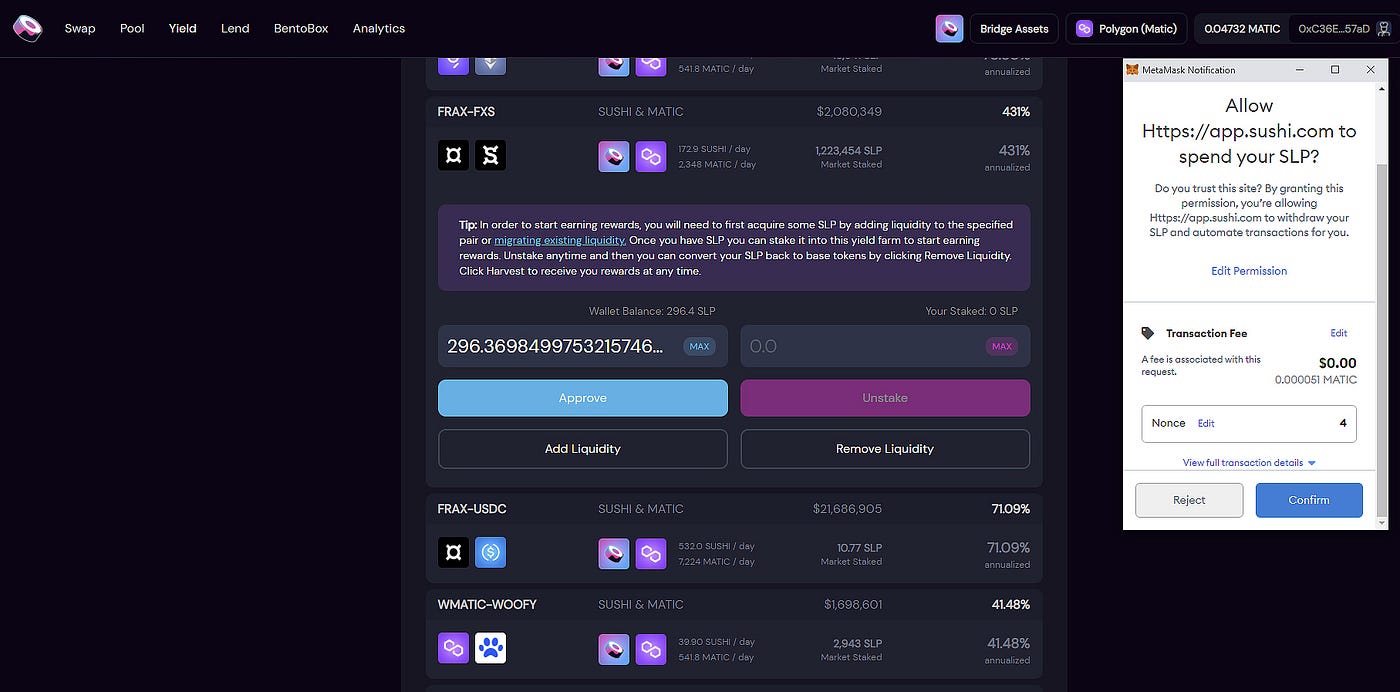Maximize the MetaMask Notification window

pos(1335,70)
